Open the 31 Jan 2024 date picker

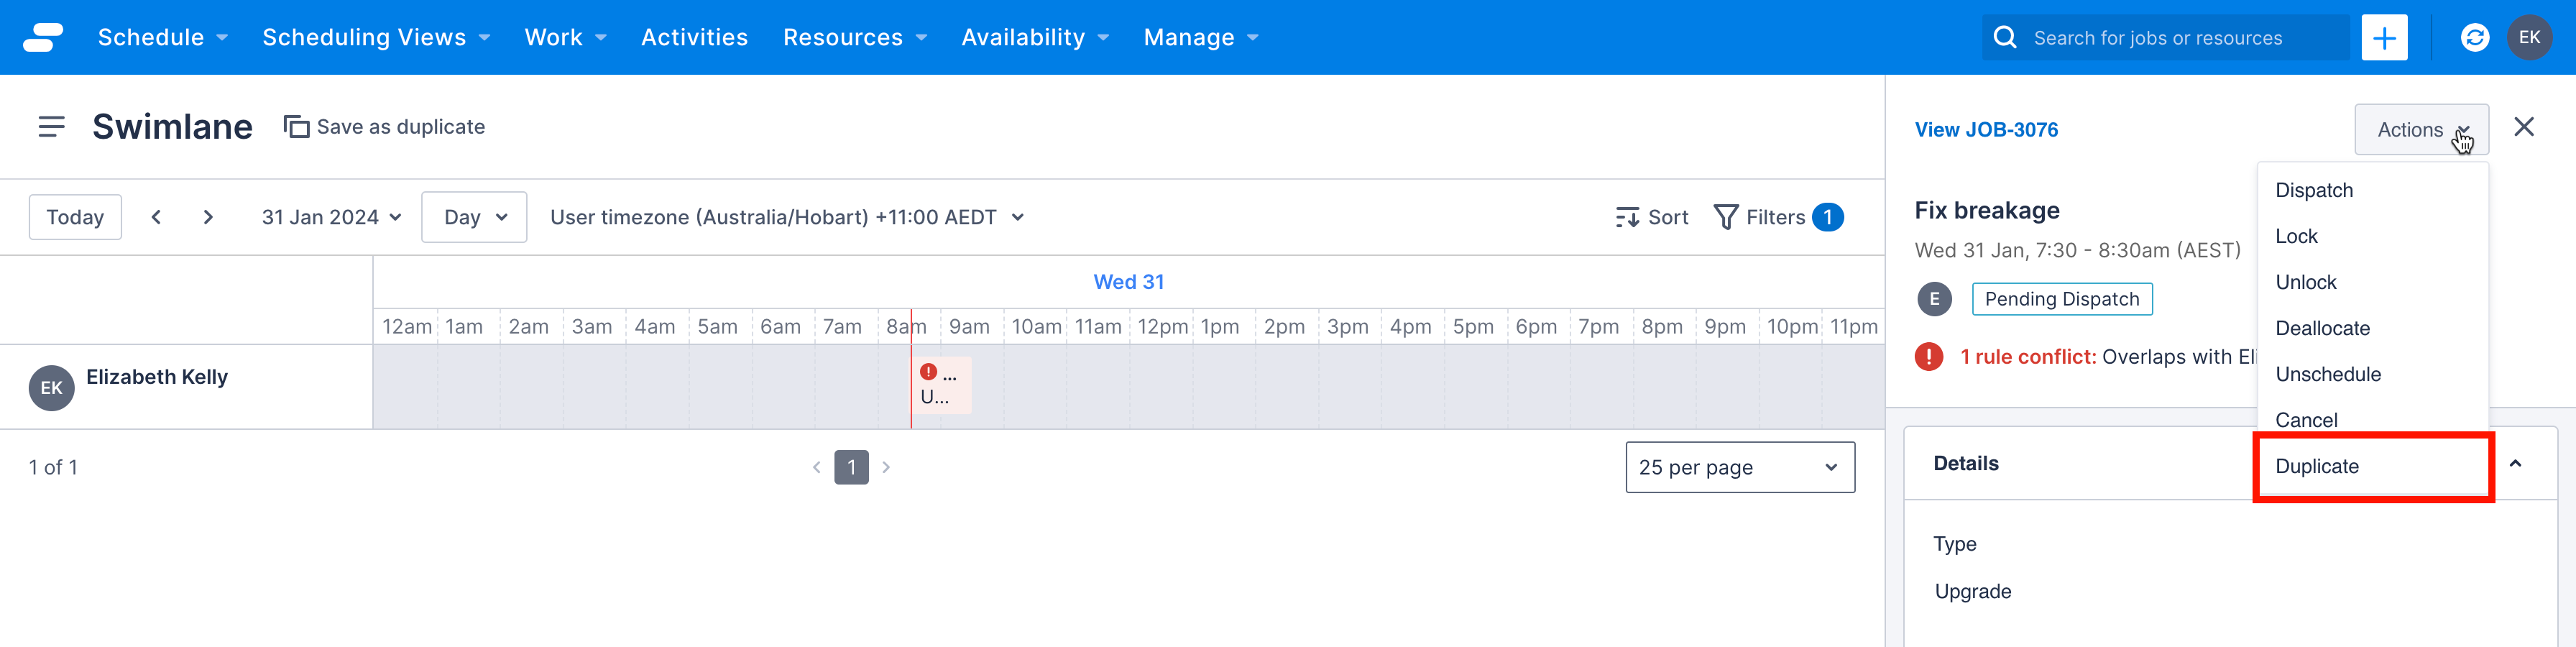tap(330, 216)
